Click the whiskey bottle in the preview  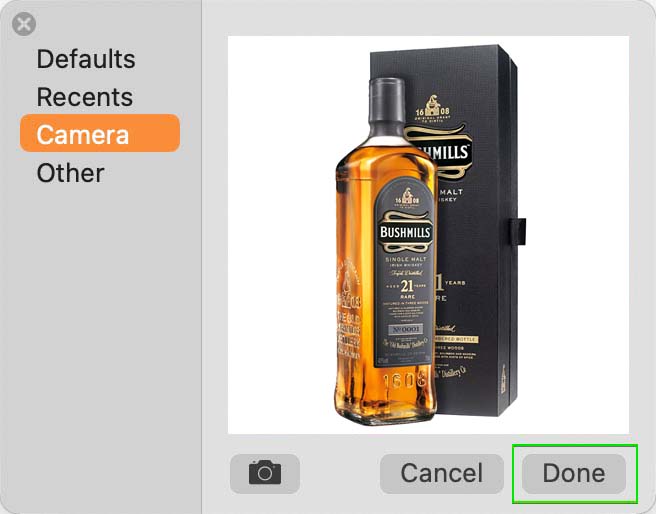387,251
